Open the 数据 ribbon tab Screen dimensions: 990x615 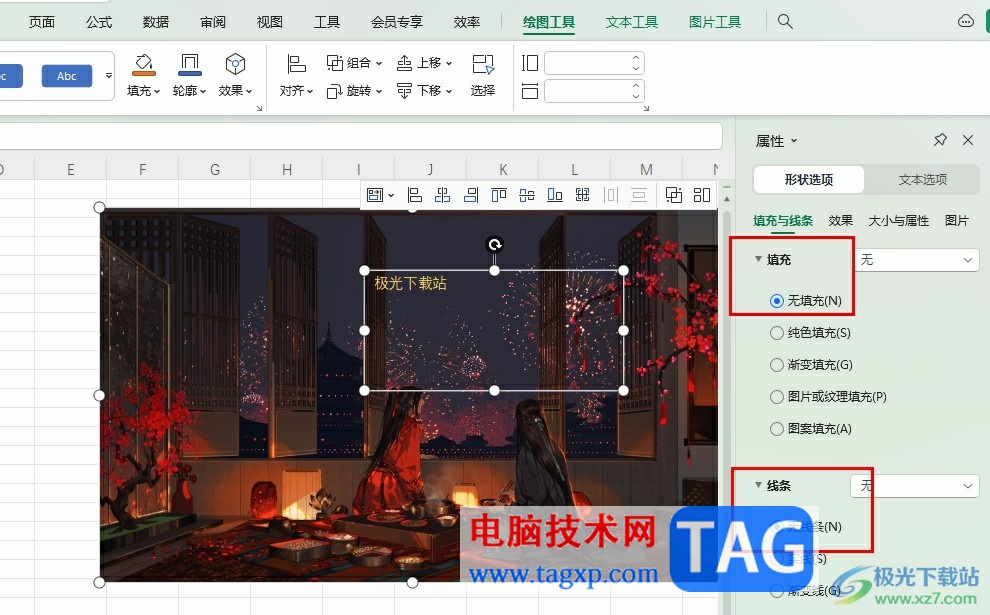click(155, 22)
